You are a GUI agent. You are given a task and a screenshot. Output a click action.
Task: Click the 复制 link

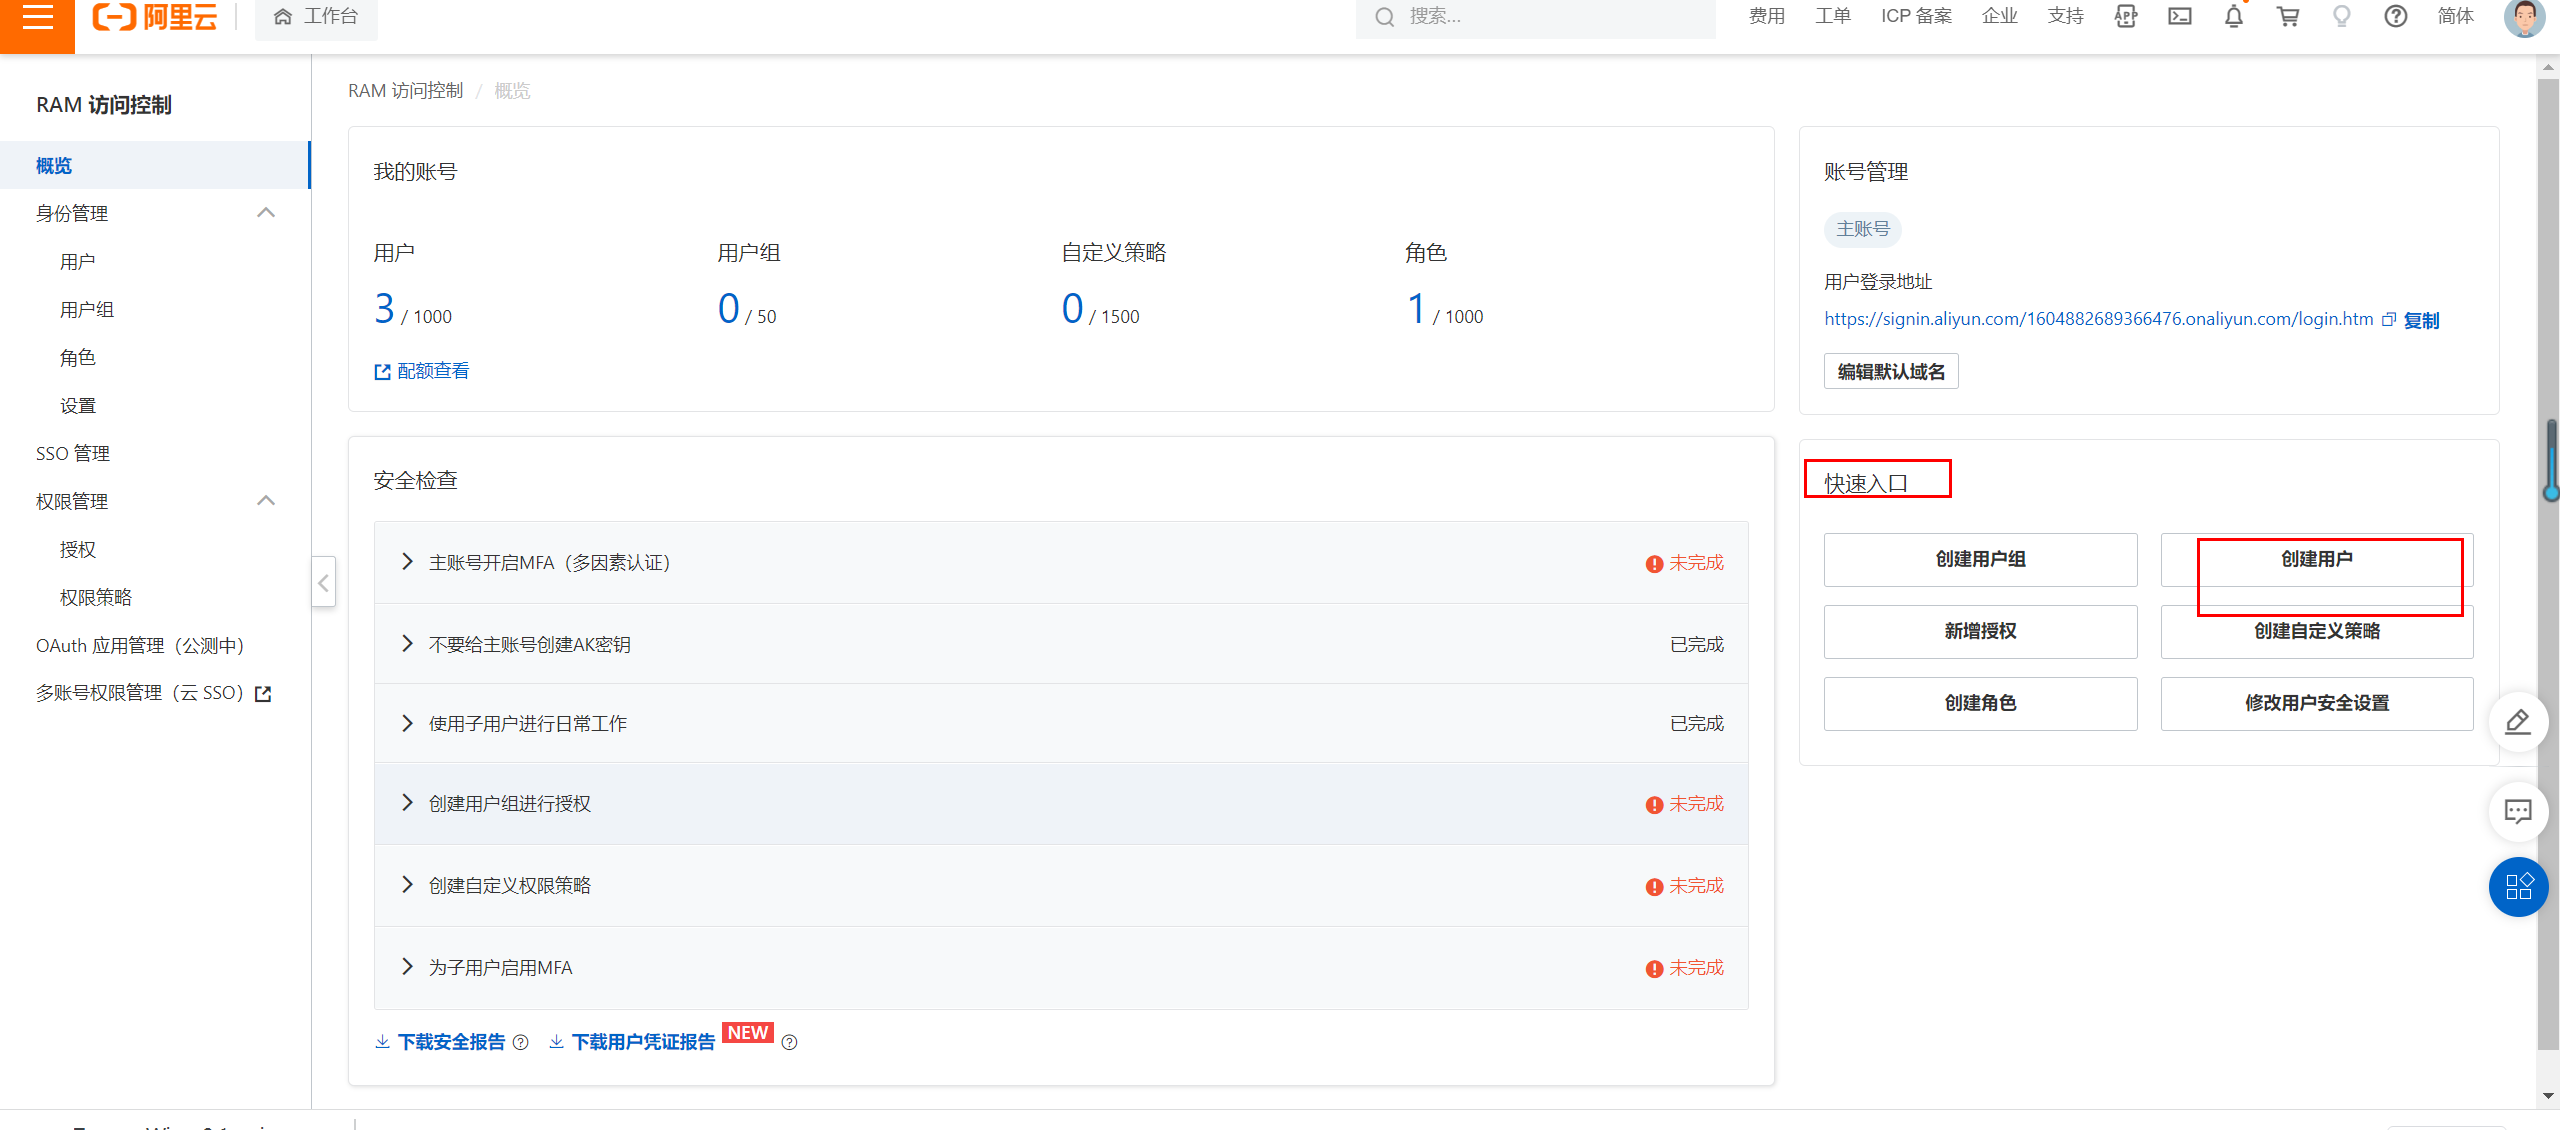tap(2421, 320)
